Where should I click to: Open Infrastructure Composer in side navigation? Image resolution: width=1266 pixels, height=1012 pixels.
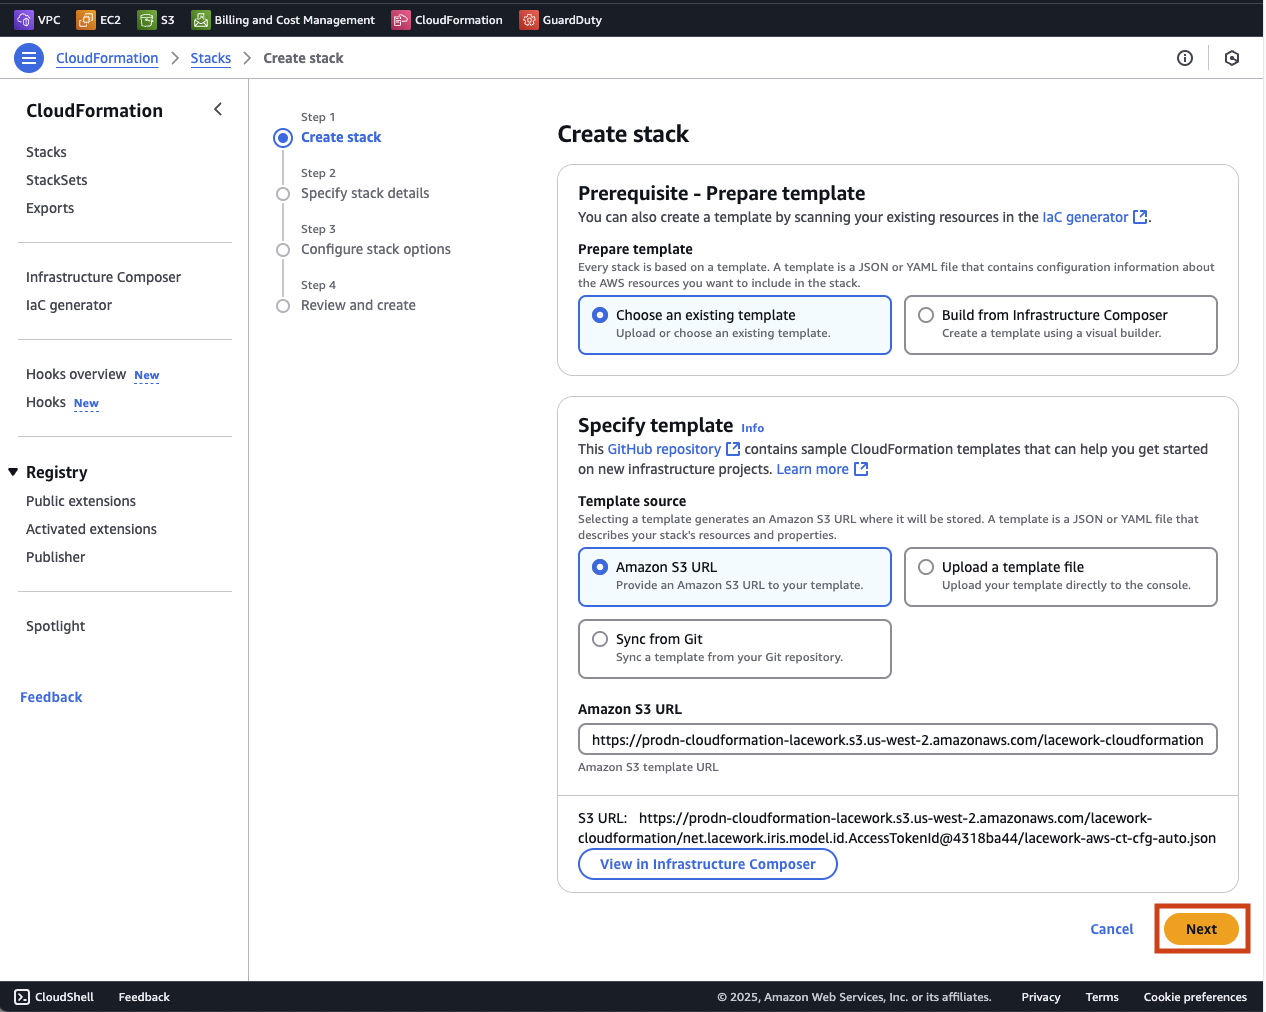pos(104,277)
